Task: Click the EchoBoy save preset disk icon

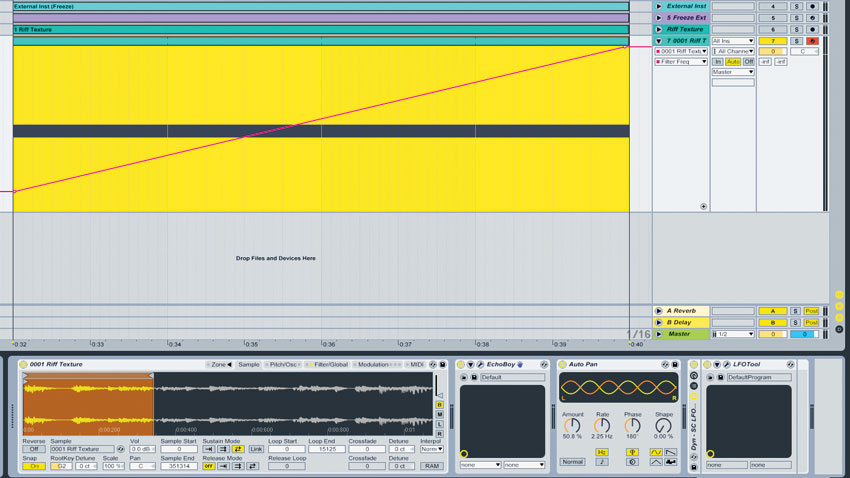Action: point(474,377)
